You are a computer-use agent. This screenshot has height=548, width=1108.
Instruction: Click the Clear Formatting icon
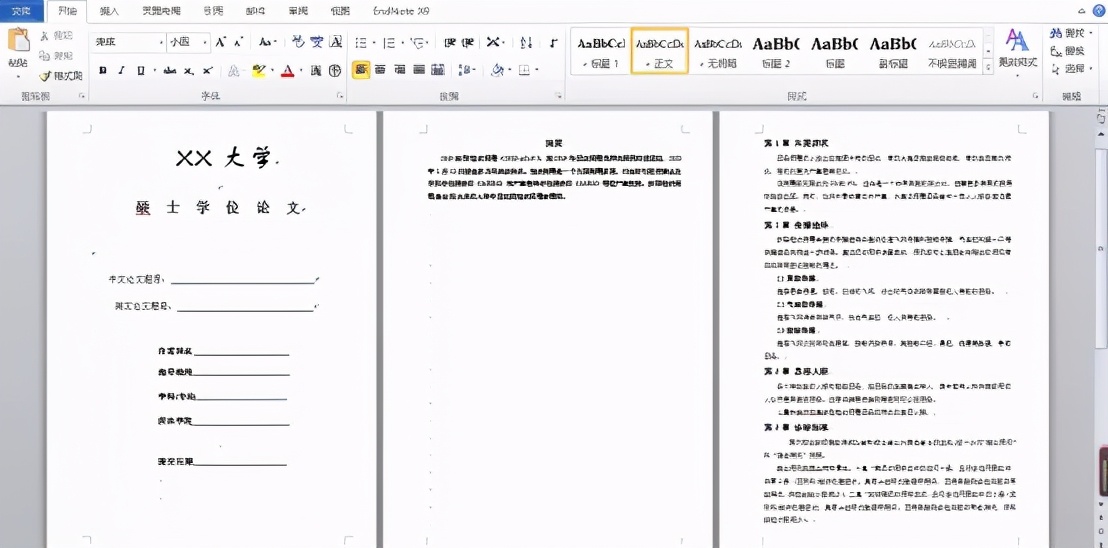[x=298, y=42]
